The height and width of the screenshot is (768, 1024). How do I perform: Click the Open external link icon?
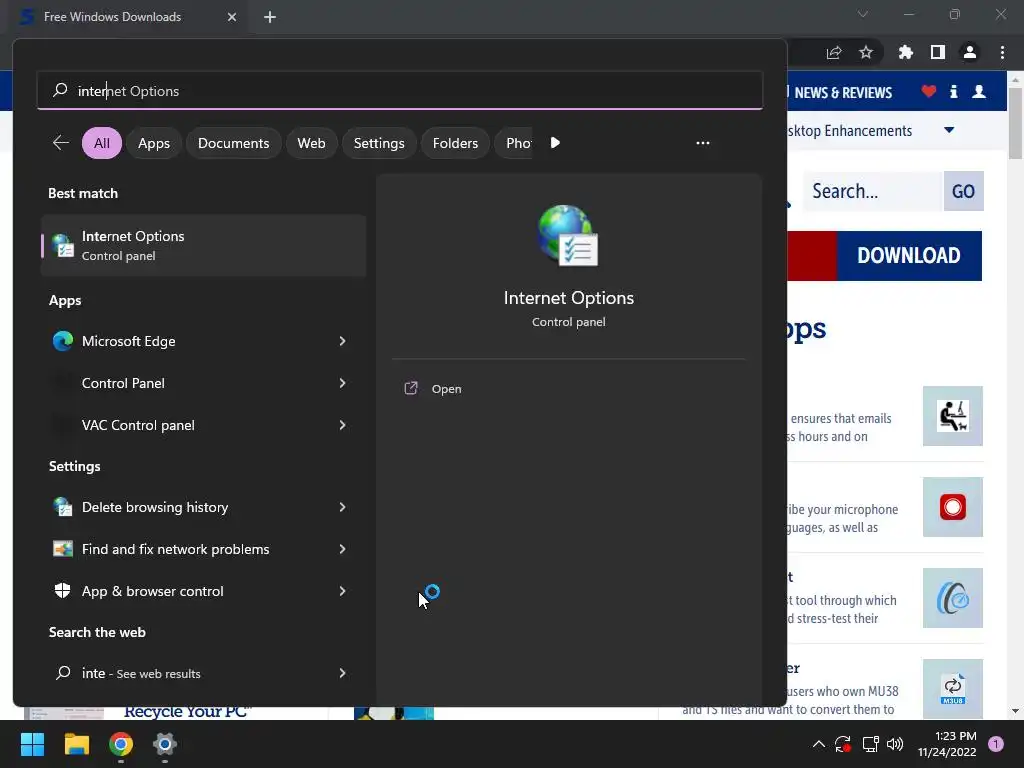pos(411,389)
